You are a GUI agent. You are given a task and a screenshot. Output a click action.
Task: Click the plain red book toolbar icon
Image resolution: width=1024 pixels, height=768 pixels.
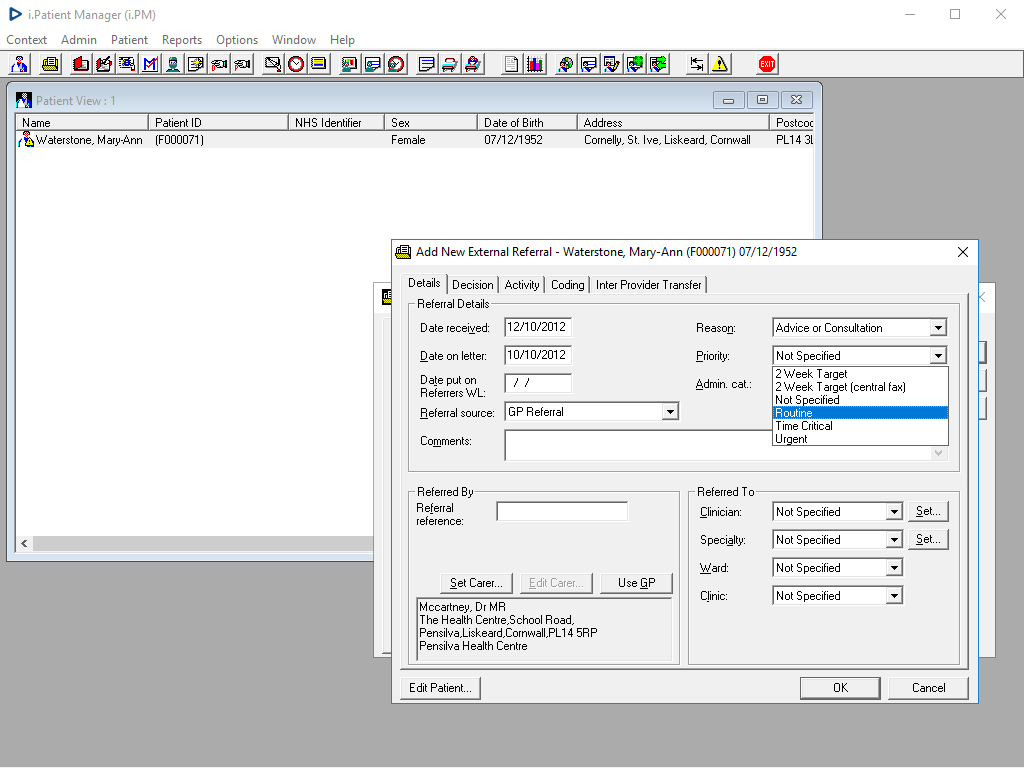[x=81, y=64]
